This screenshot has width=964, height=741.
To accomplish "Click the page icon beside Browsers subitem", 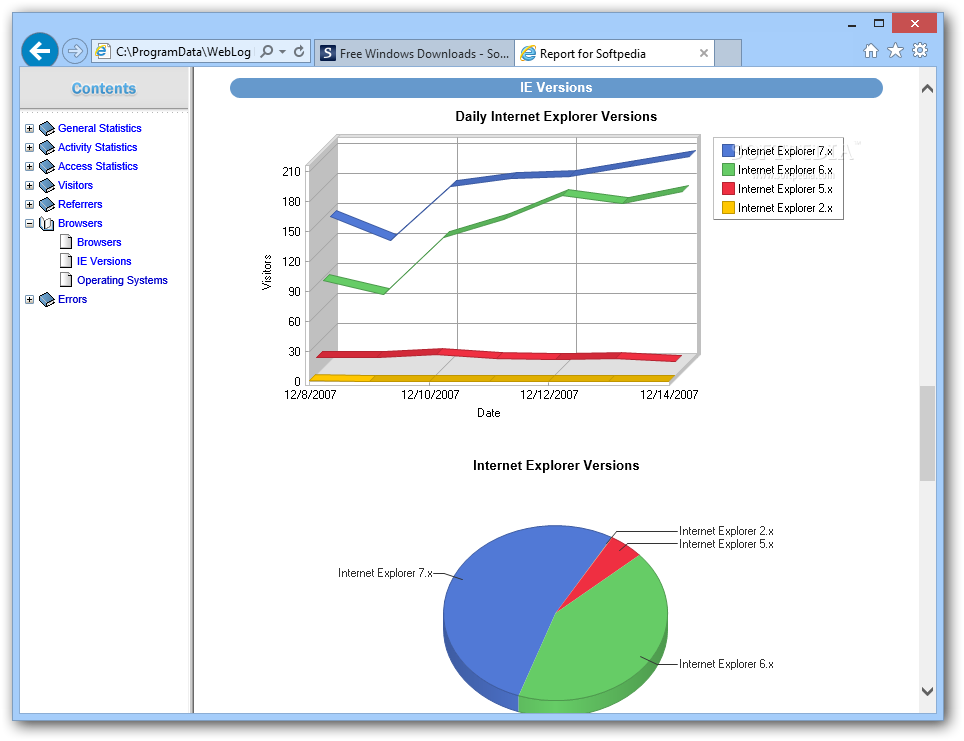I will pos(66,242).
